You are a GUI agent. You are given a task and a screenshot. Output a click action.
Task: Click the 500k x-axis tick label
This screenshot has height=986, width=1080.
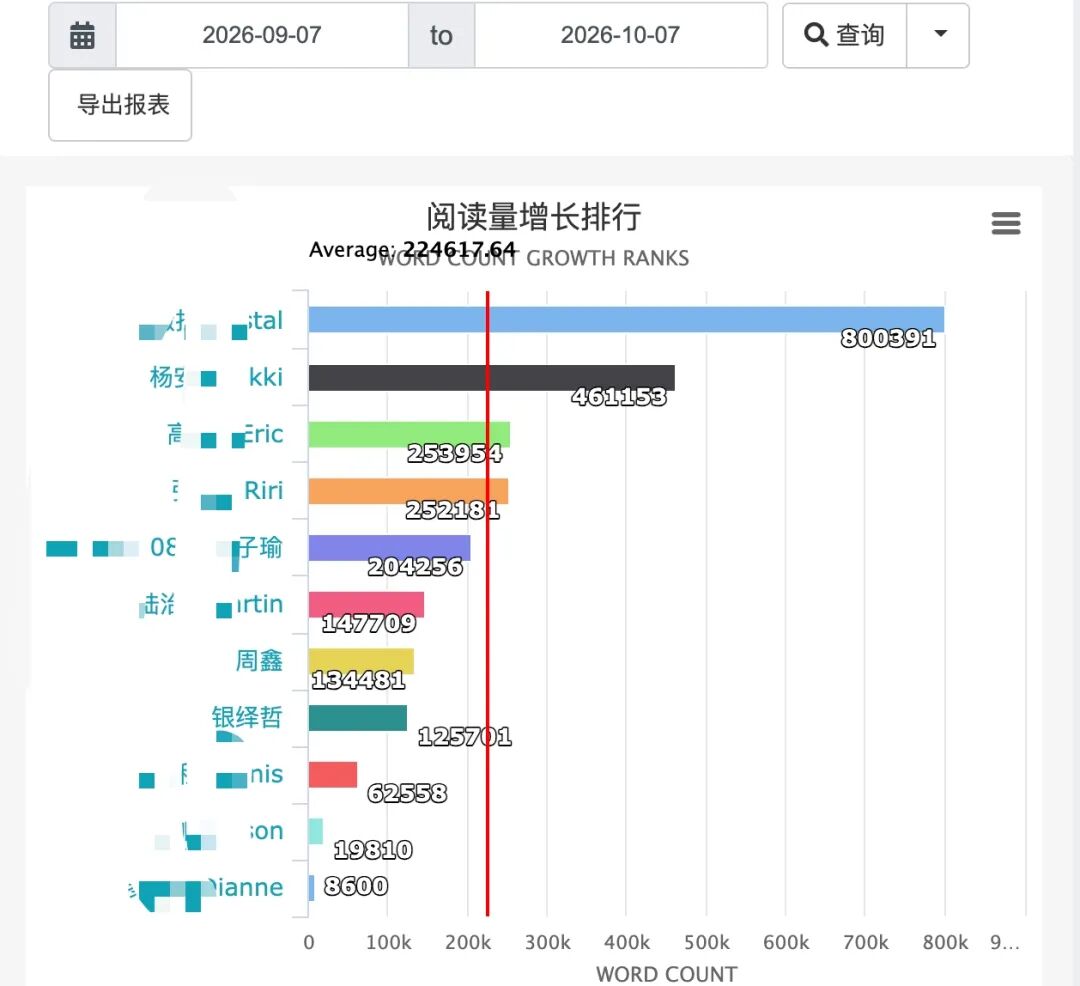click(707, 943)
